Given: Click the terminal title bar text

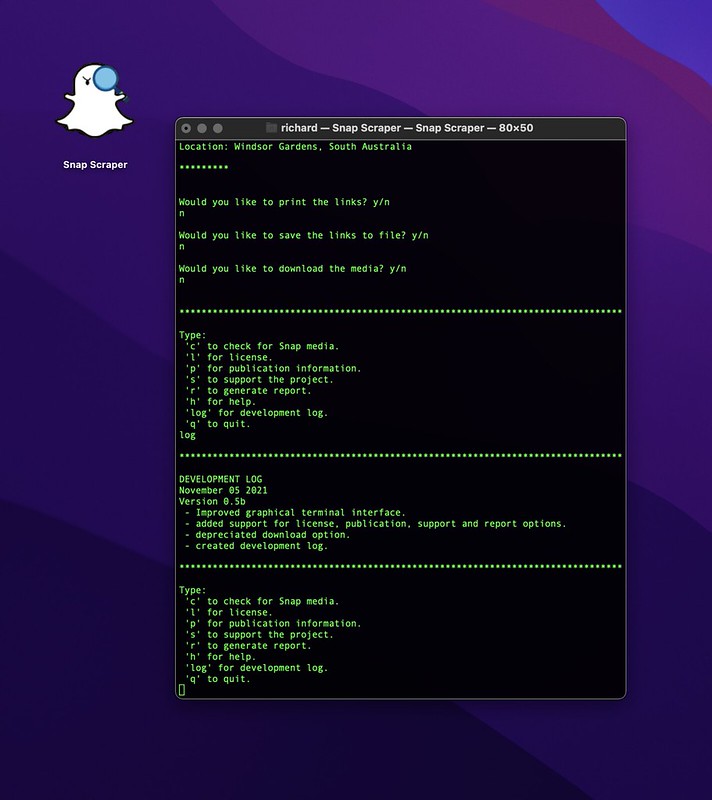Looking at the screenshot, I should pyautogui.click(x=407, y=128).
